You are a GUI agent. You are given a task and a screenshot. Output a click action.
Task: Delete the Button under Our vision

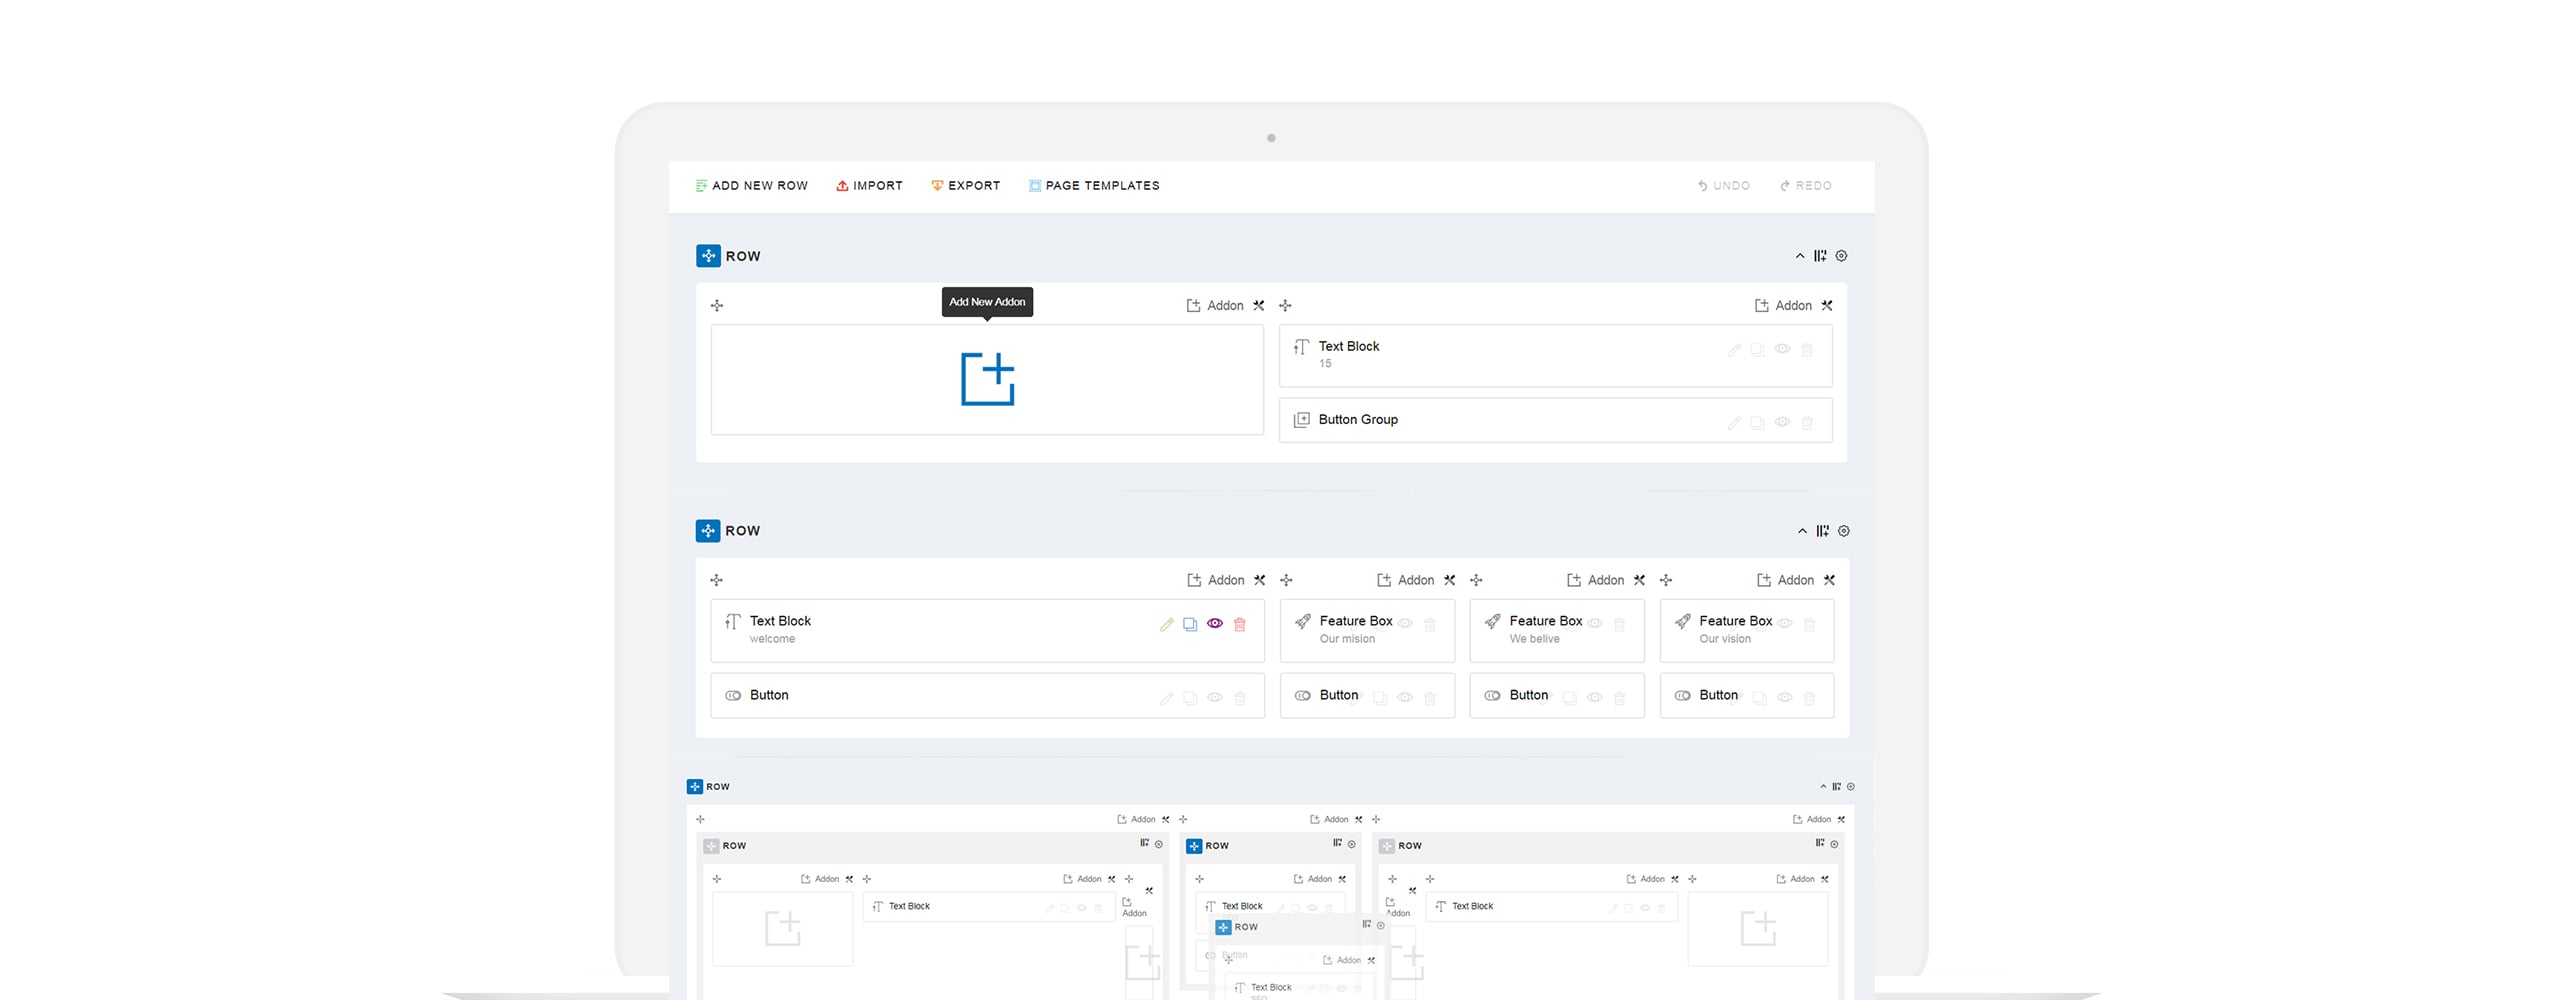pyautogui.click(x=1809, y=698)
